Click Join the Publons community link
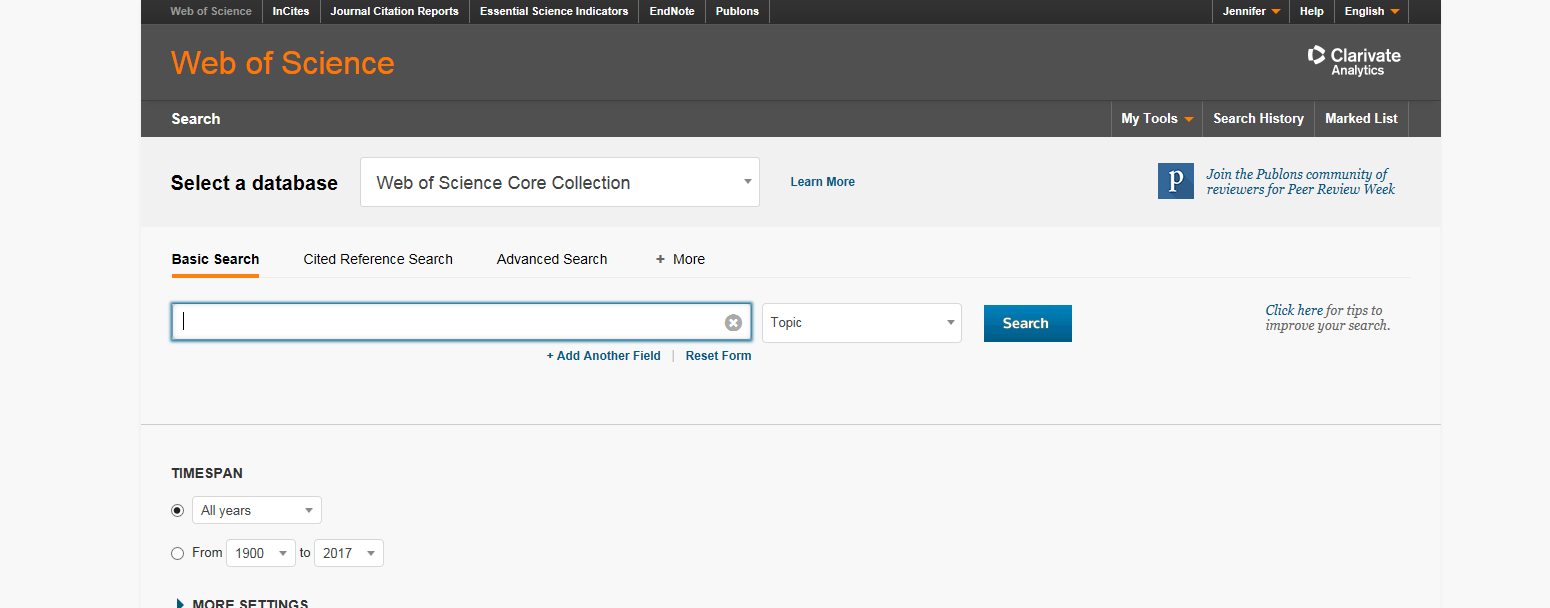Screen dimensions: 1550x608 click(x=1300, y=181)
